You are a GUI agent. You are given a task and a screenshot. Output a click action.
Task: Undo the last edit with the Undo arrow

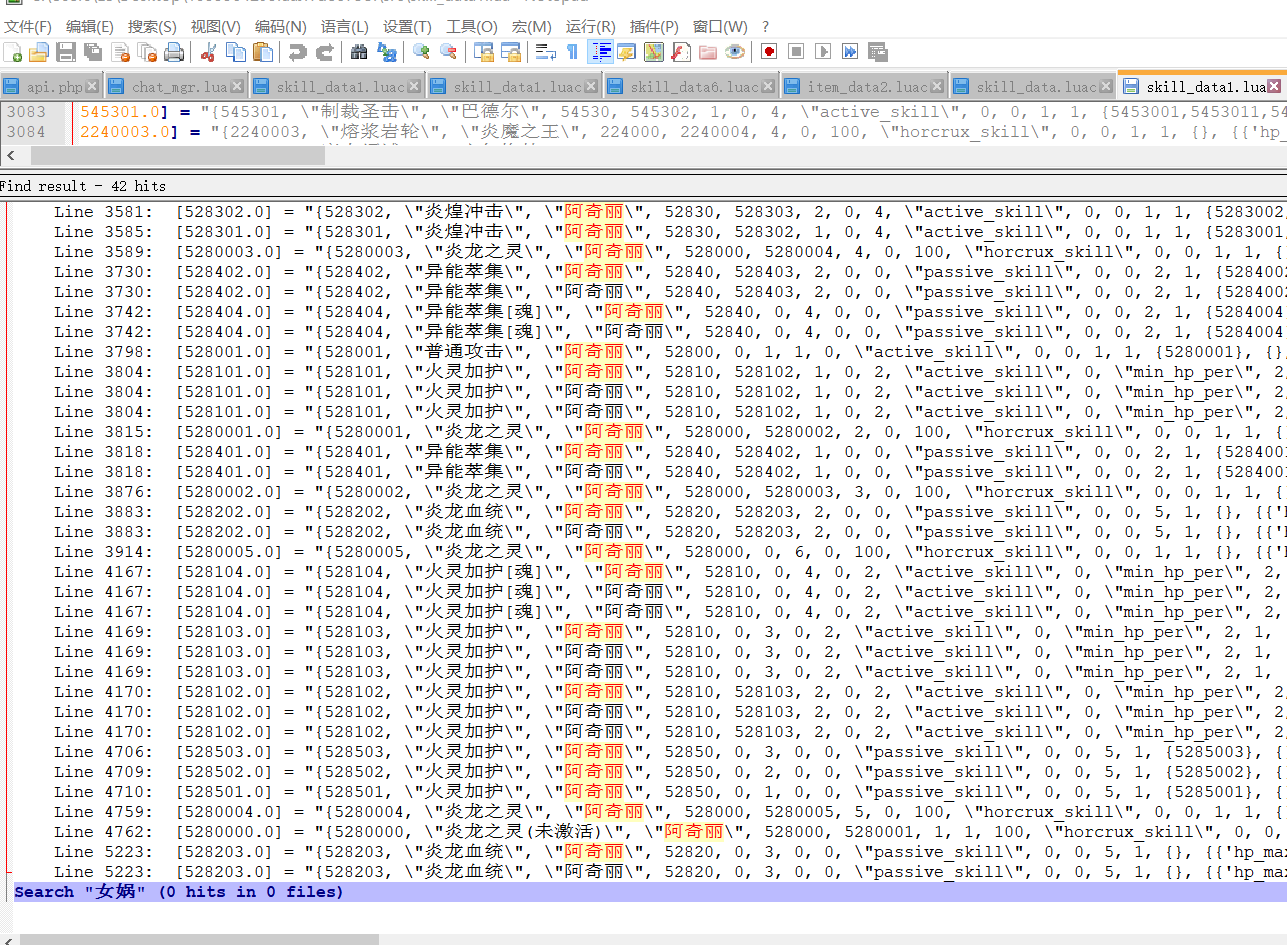tap(298, 52)
